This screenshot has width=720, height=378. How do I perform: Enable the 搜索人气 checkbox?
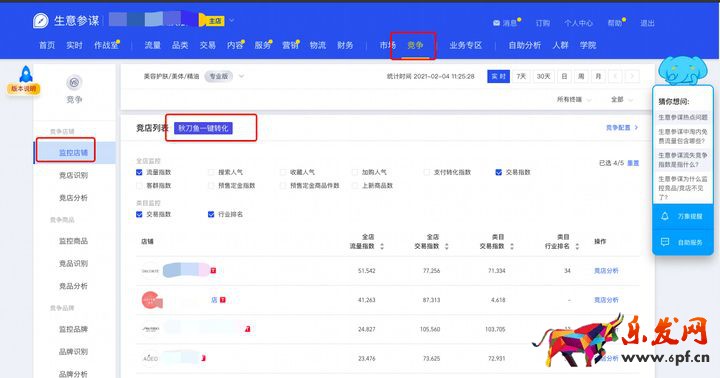pyautogui.click(x=211, y=172)
